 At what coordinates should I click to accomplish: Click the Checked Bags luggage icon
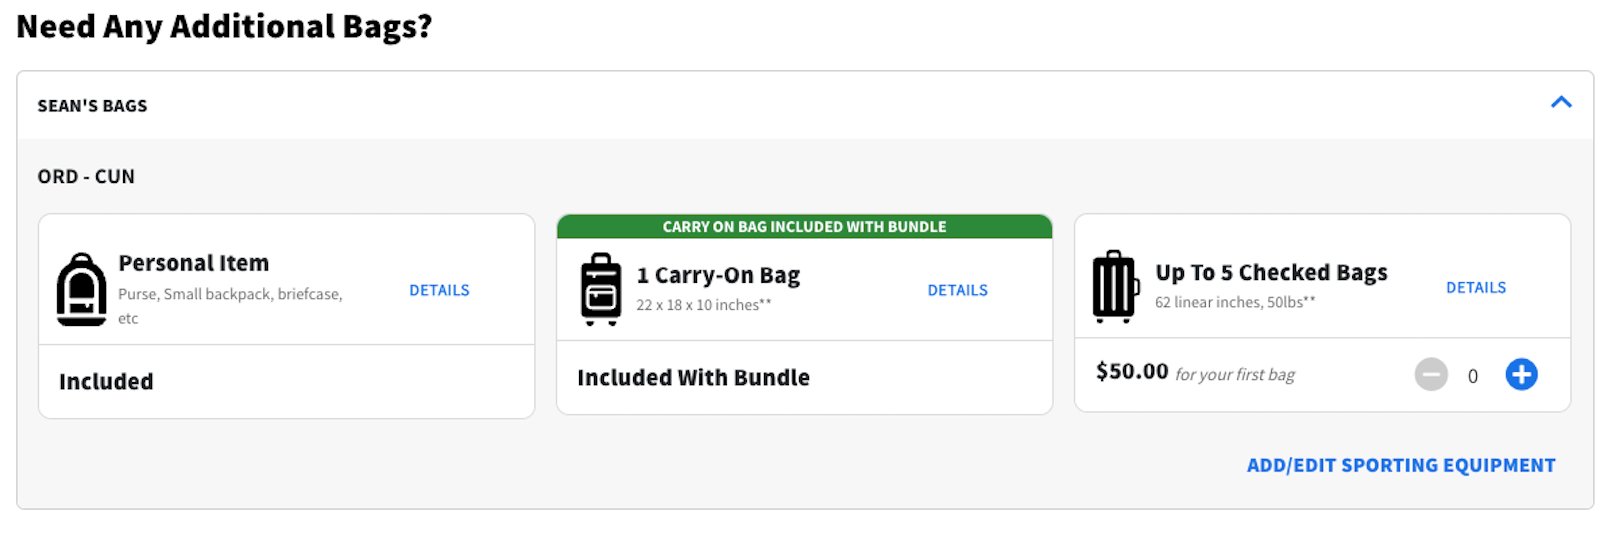click(1115, 287)
